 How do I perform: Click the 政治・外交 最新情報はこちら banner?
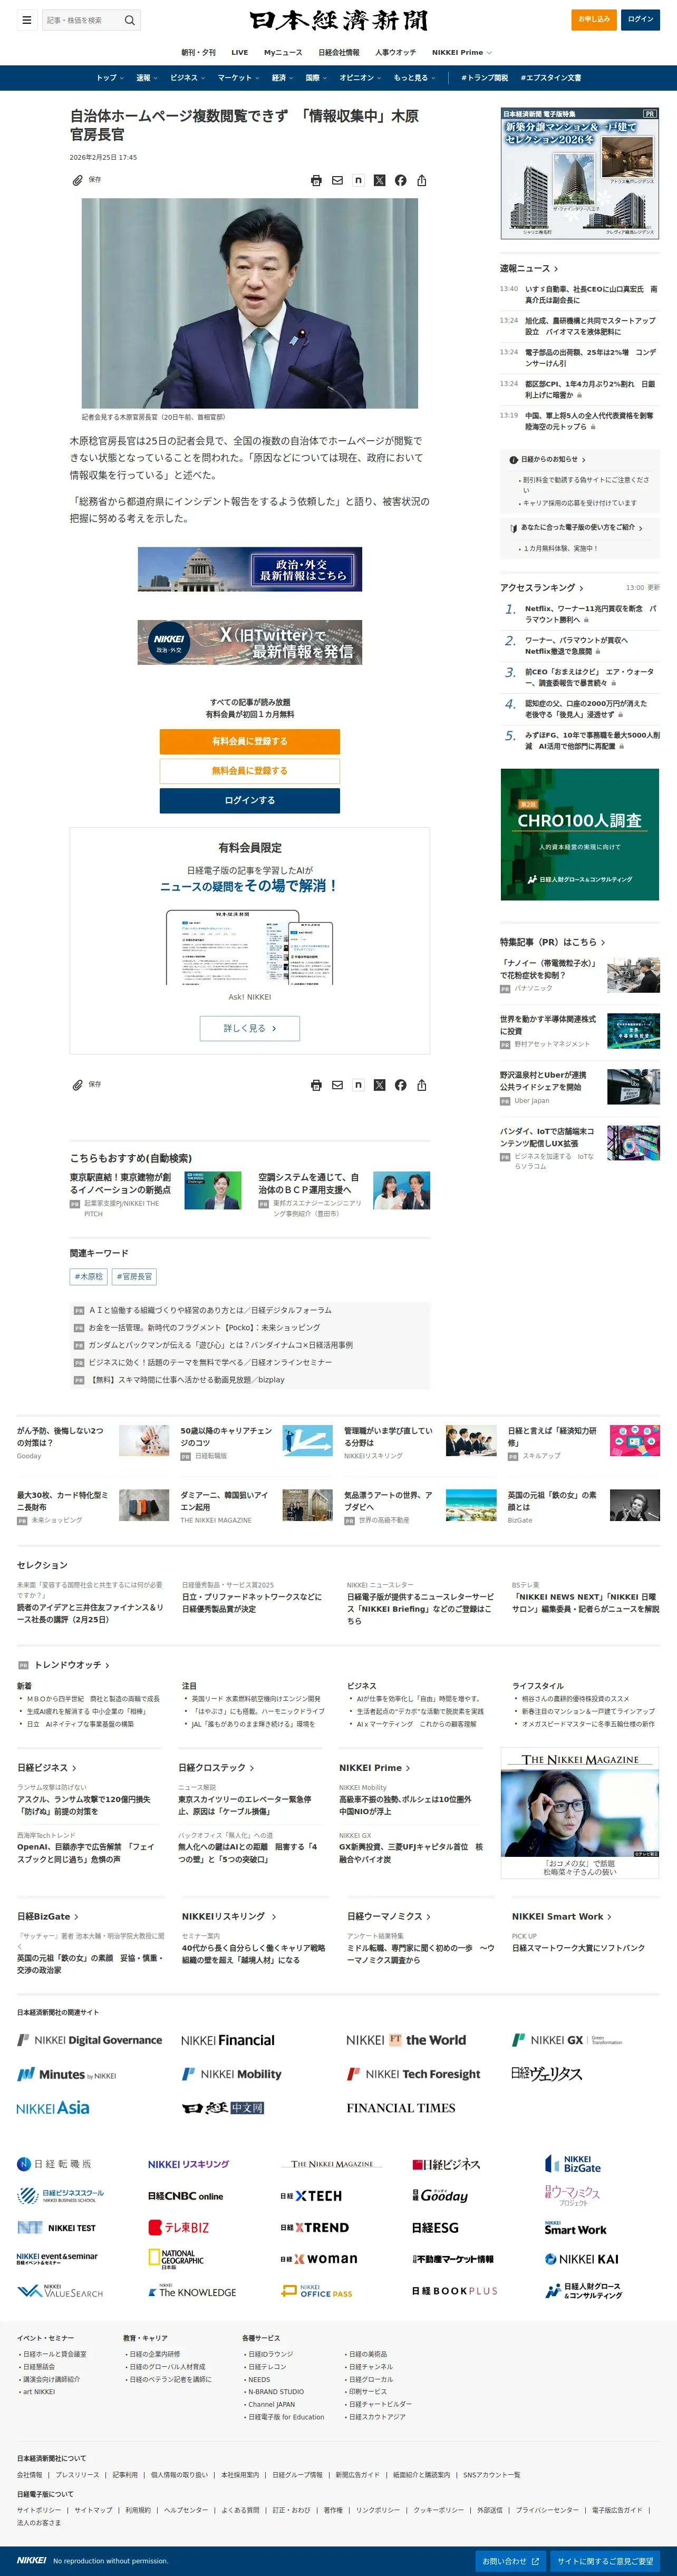point(250,569)
